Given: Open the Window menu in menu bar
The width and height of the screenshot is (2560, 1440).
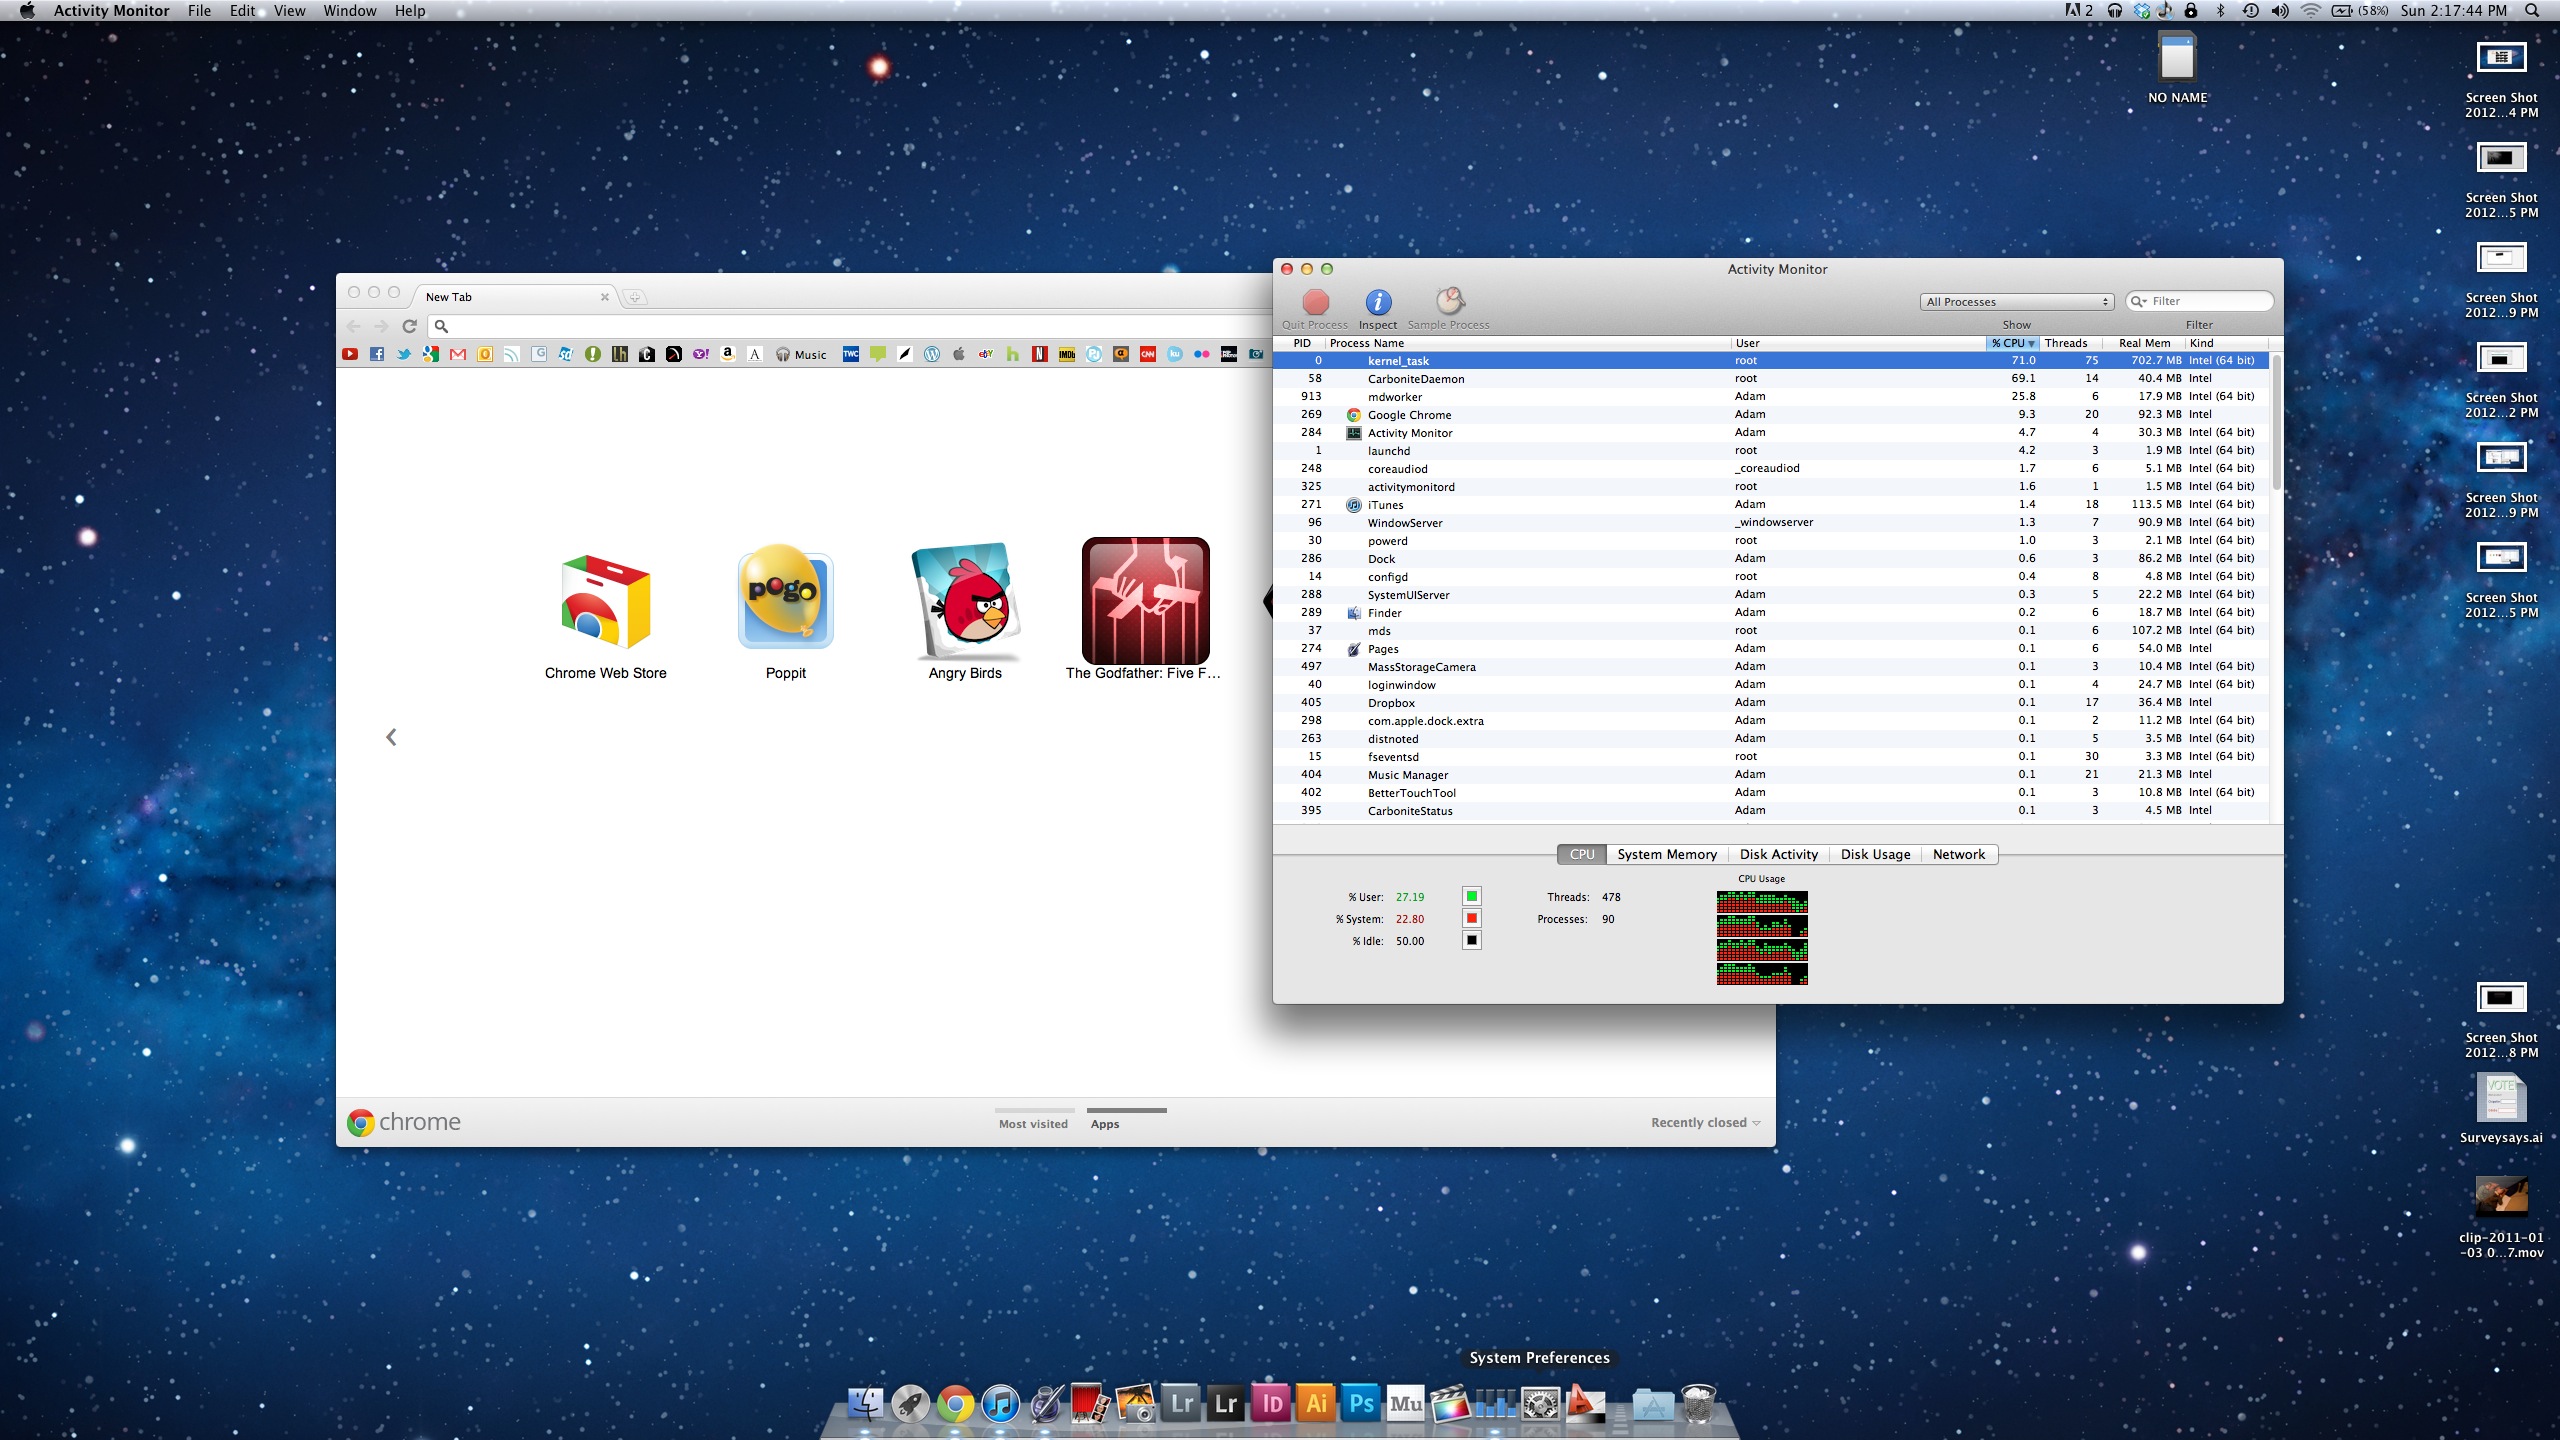Looking at the screenshot, I should pos(349,11).
